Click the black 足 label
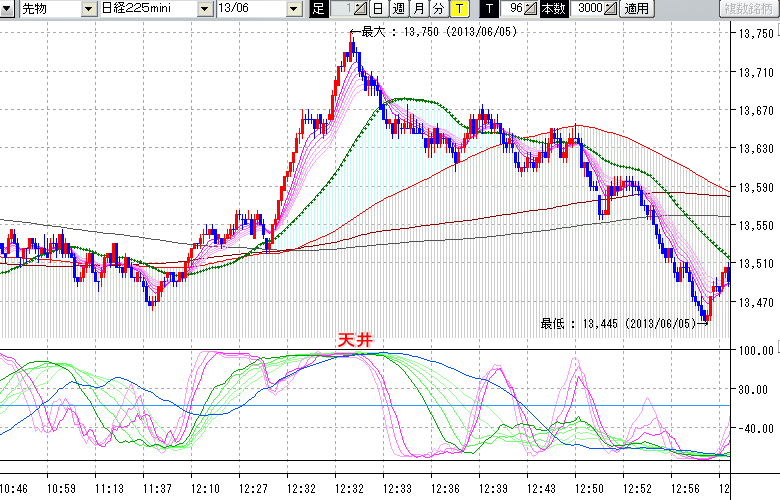780x500 pixels. (x=319, y=9)
